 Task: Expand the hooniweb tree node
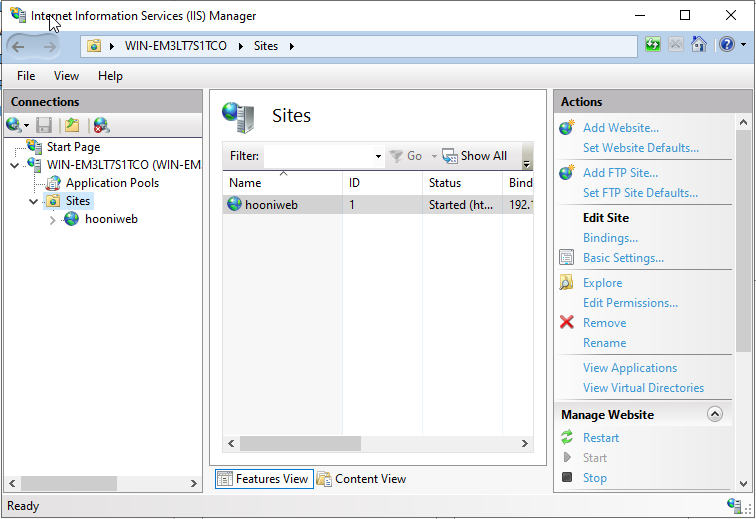(53, 220)
